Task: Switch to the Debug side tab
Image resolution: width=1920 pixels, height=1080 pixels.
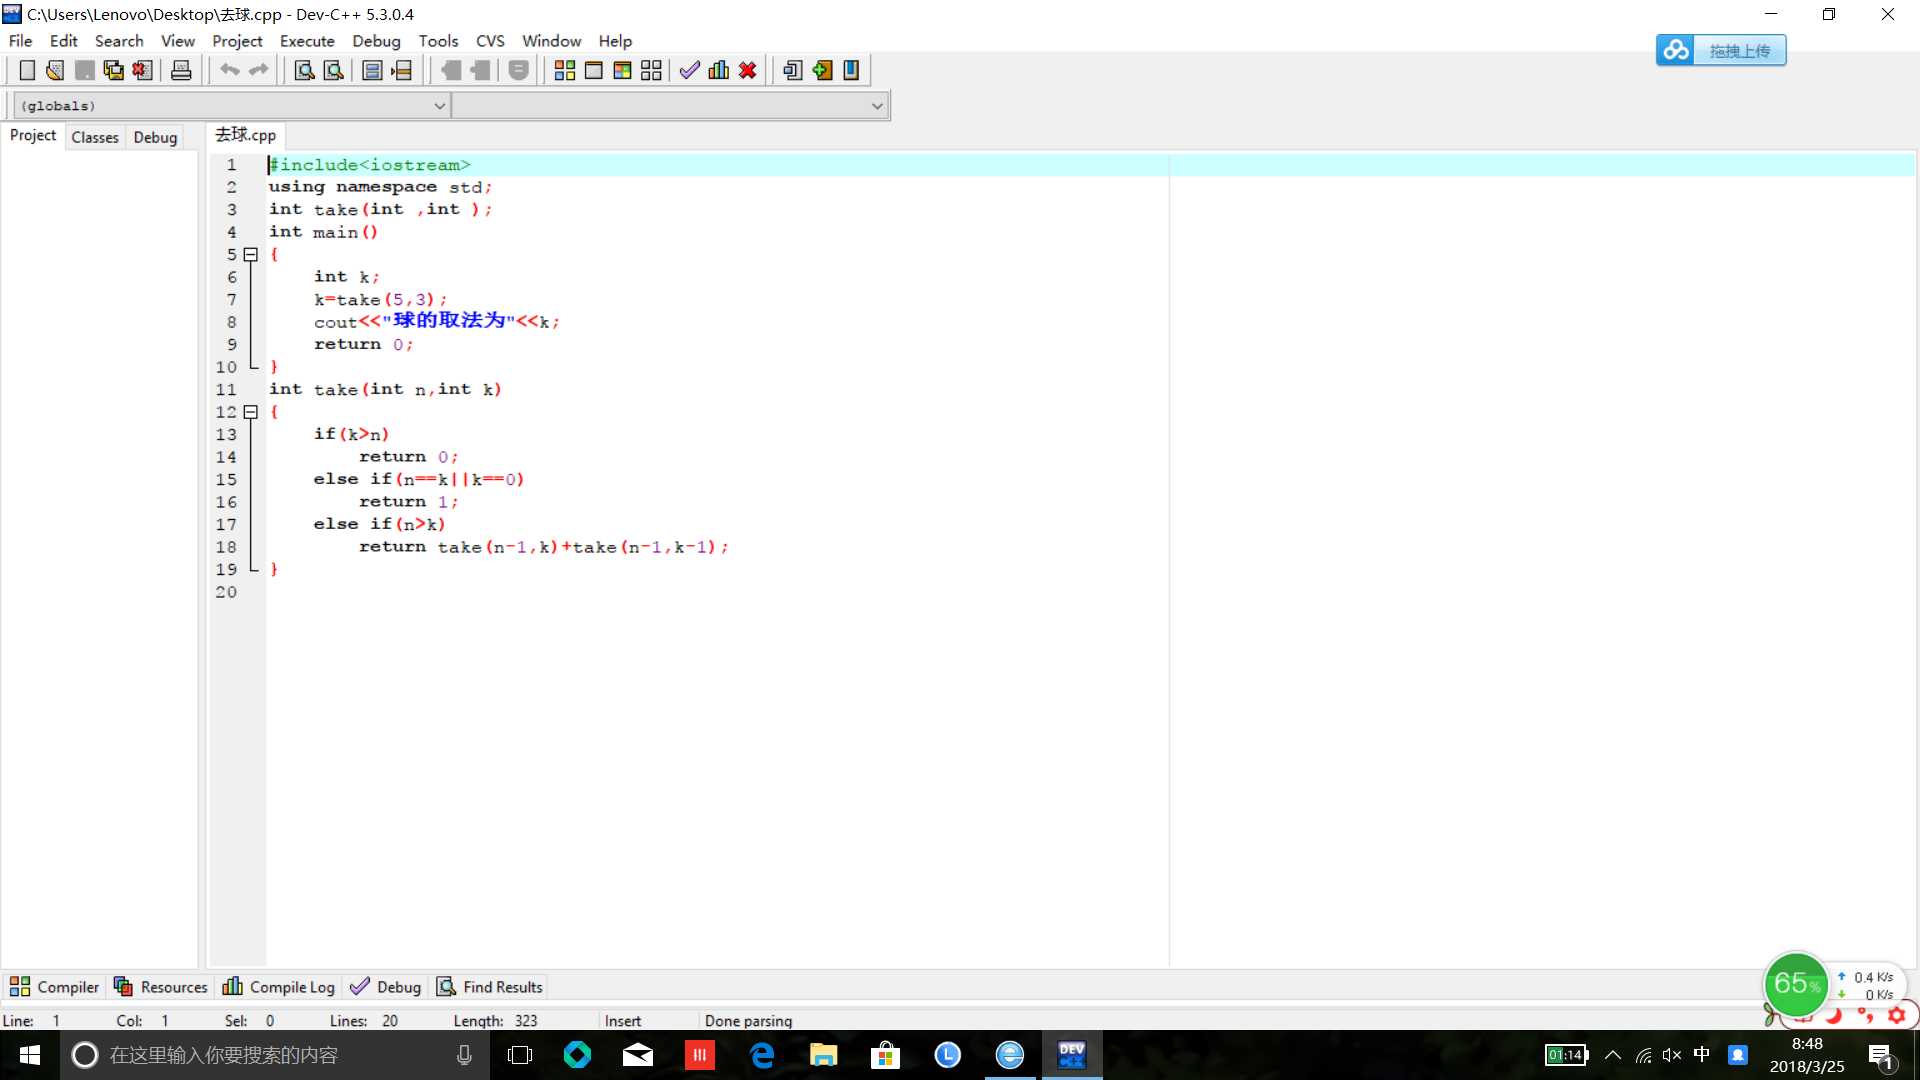Action: 155,137
